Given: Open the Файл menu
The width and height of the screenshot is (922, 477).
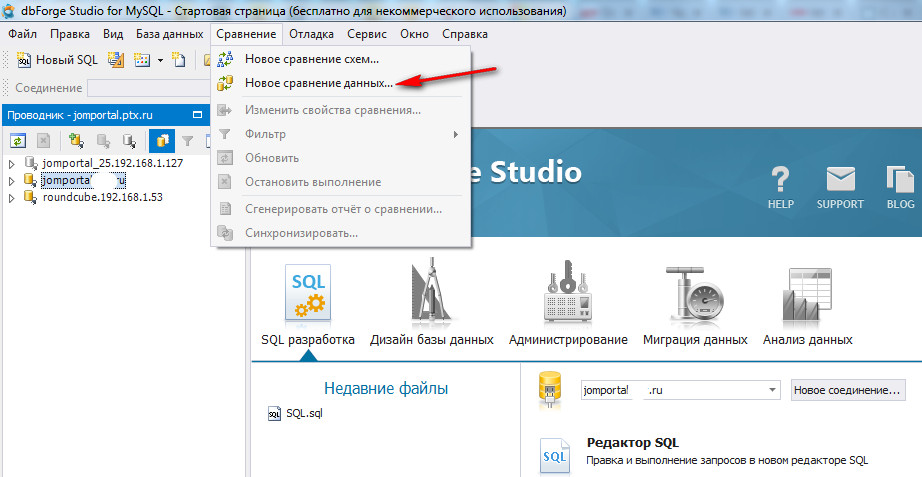Looking at the screenshot, I should click(x=22, y=34).
